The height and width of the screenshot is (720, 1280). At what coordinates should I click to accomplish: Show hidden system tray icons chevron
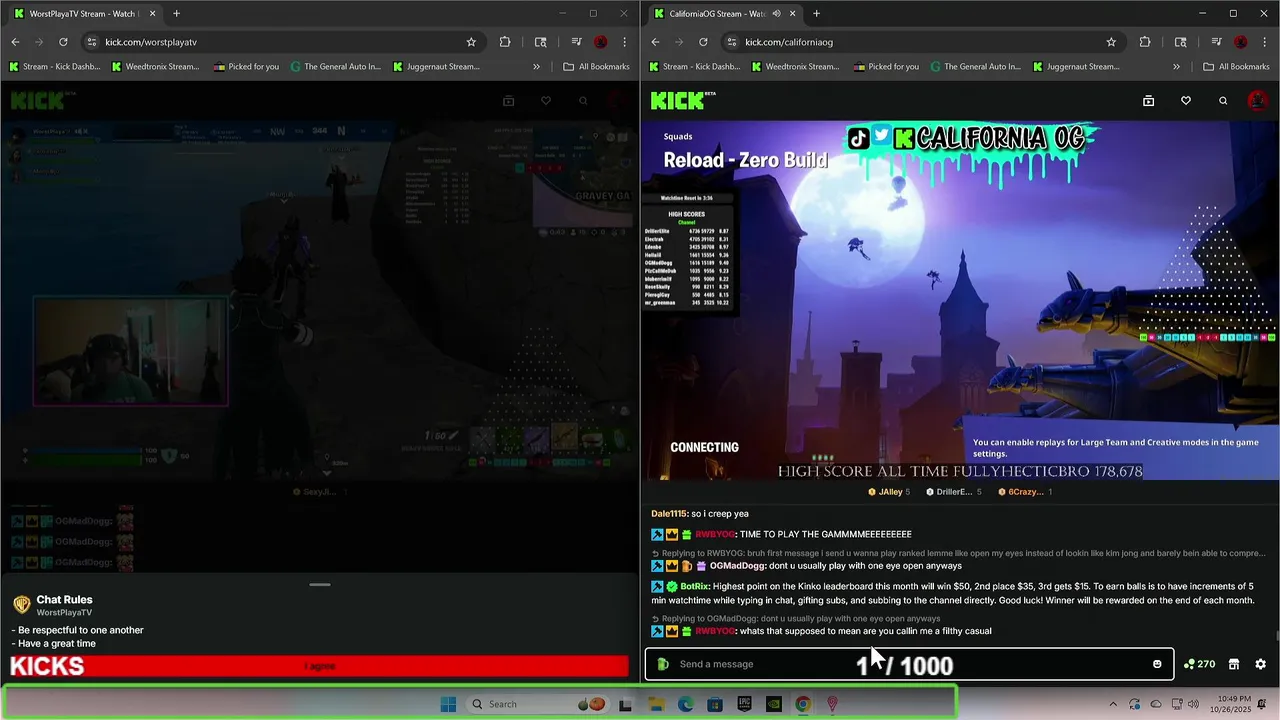1113,704
